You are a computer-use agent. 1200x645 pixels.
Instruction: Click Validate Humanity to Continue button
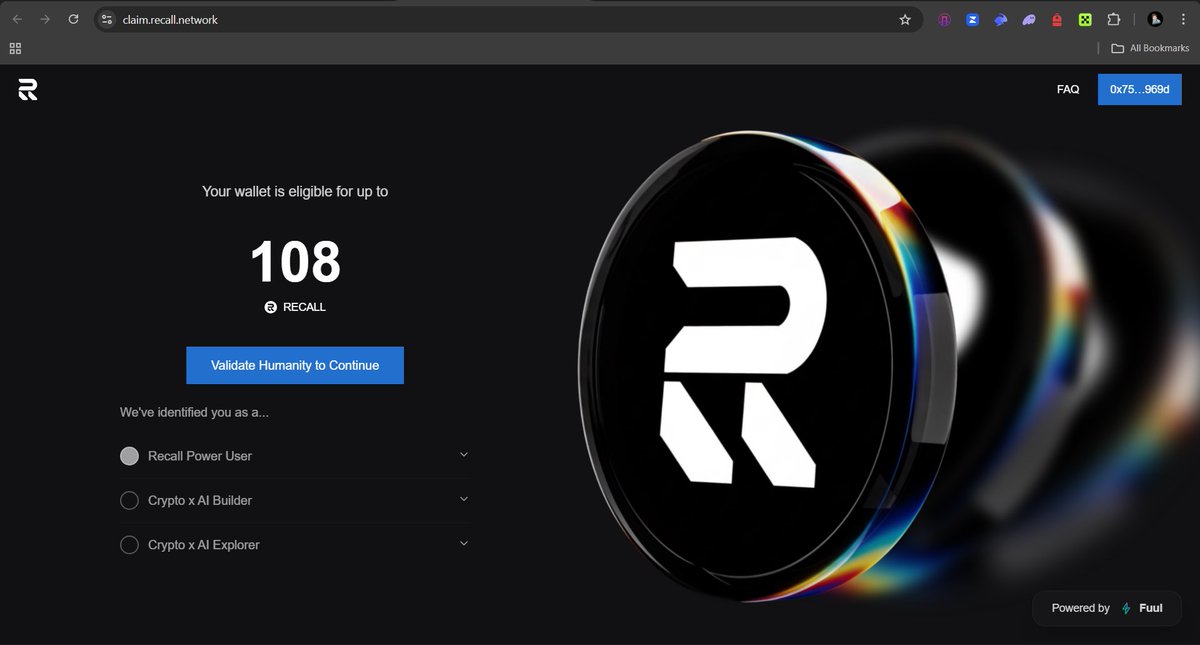pyautogui.click(x=295, y=365)
